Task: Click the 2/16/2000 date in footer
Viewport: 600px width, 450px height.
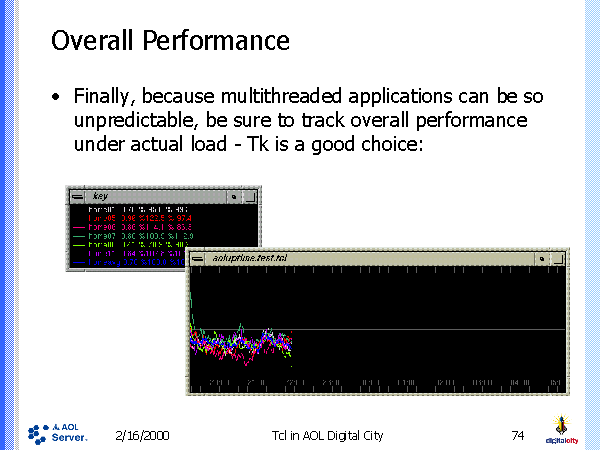Action: pos(142,435)
